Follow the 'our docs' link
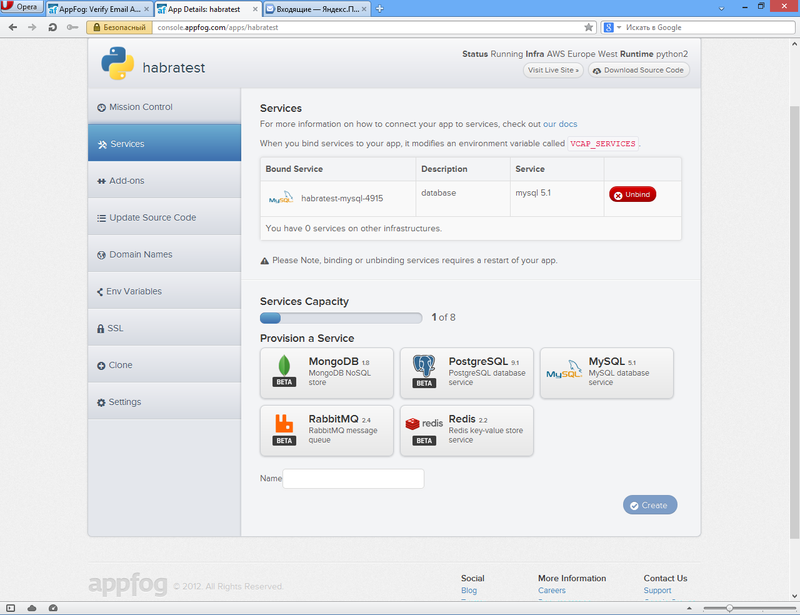The width and height of the screenshot is (800, 615). (x=560, y=124)
